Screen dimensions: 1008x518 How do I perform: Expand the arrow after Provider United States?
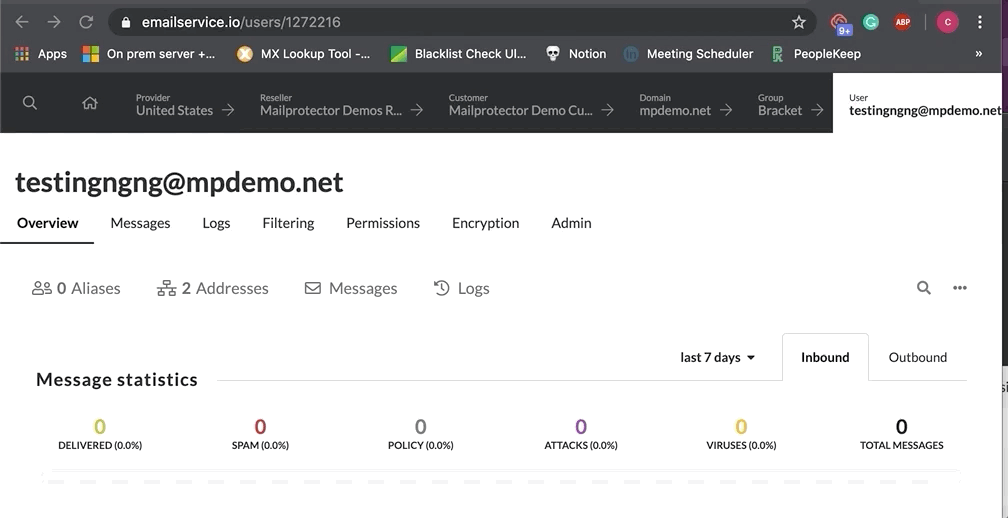pyautogui.click(x=228, y=111)
